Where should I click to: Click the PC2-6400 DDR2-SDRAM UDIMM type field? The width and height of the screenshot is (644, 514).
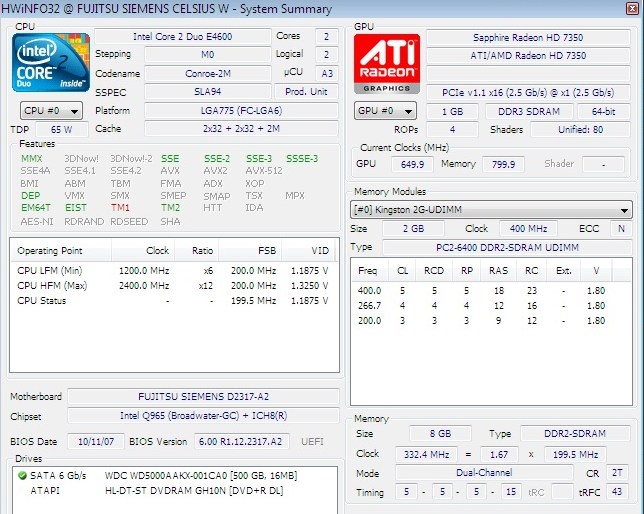pyautogui.click(x=507, y=247)
